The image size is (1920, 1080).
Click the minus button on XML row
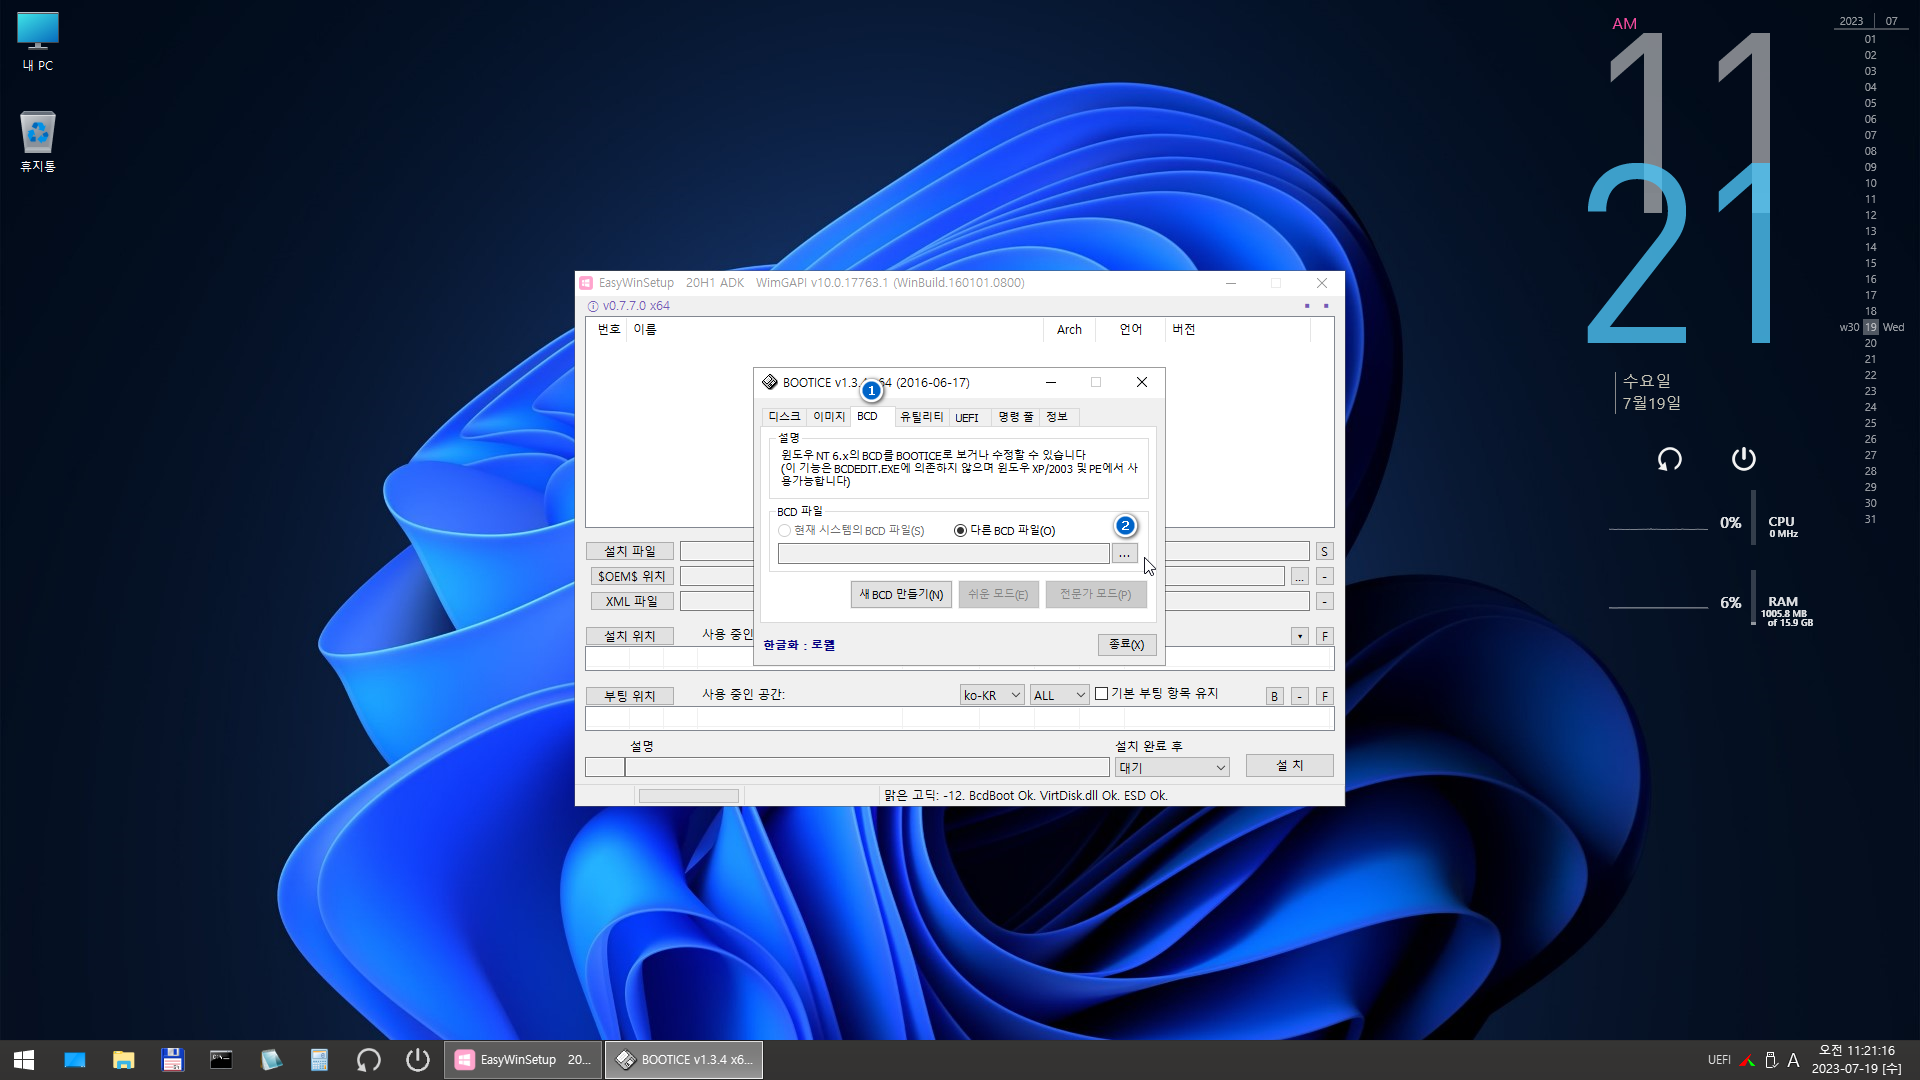[1324, 601]
